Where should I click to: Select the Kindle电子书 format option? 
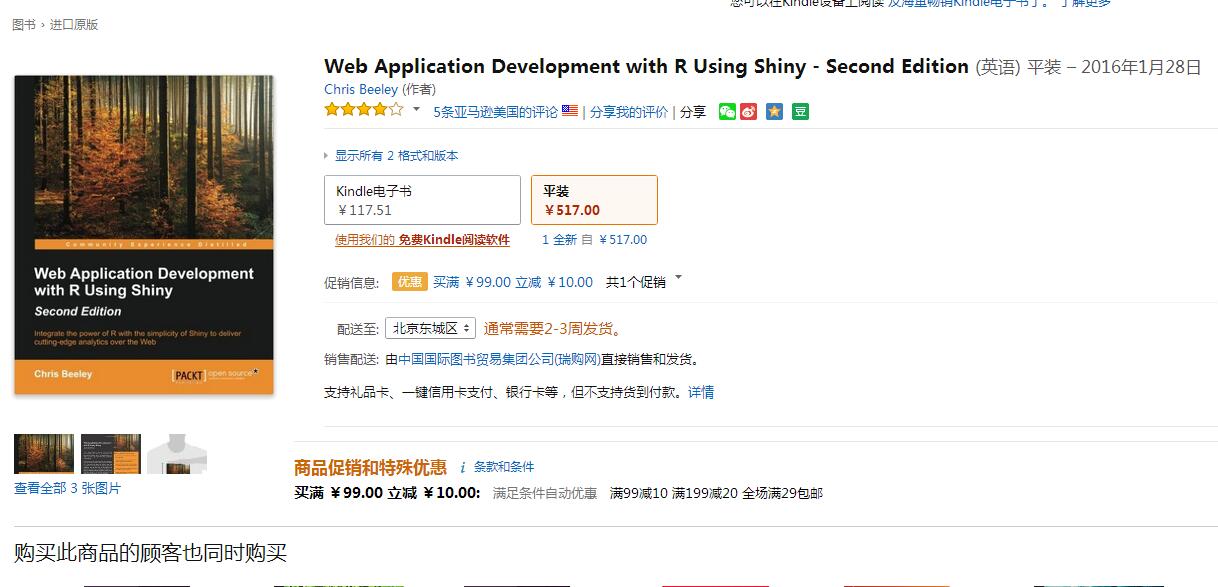(x=422, y=200)
